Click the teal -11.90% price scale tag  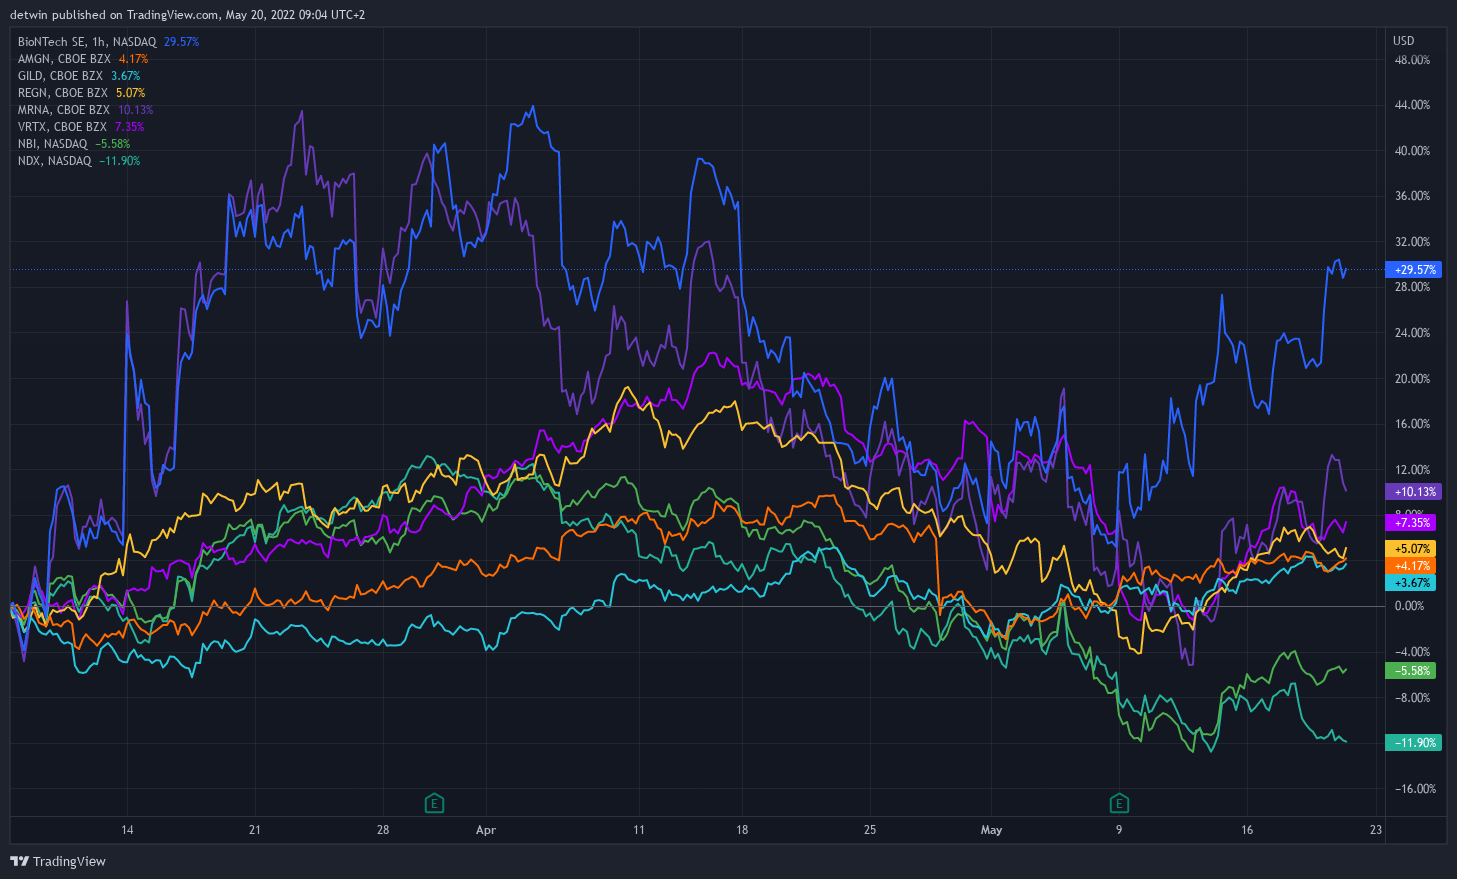(x=1412, y=743)
